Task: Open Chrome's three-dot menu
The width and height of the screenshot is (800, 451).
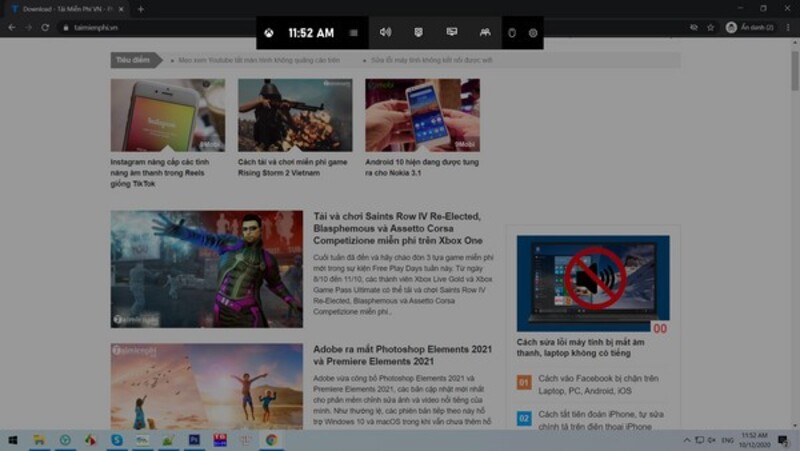Action: 788,28
